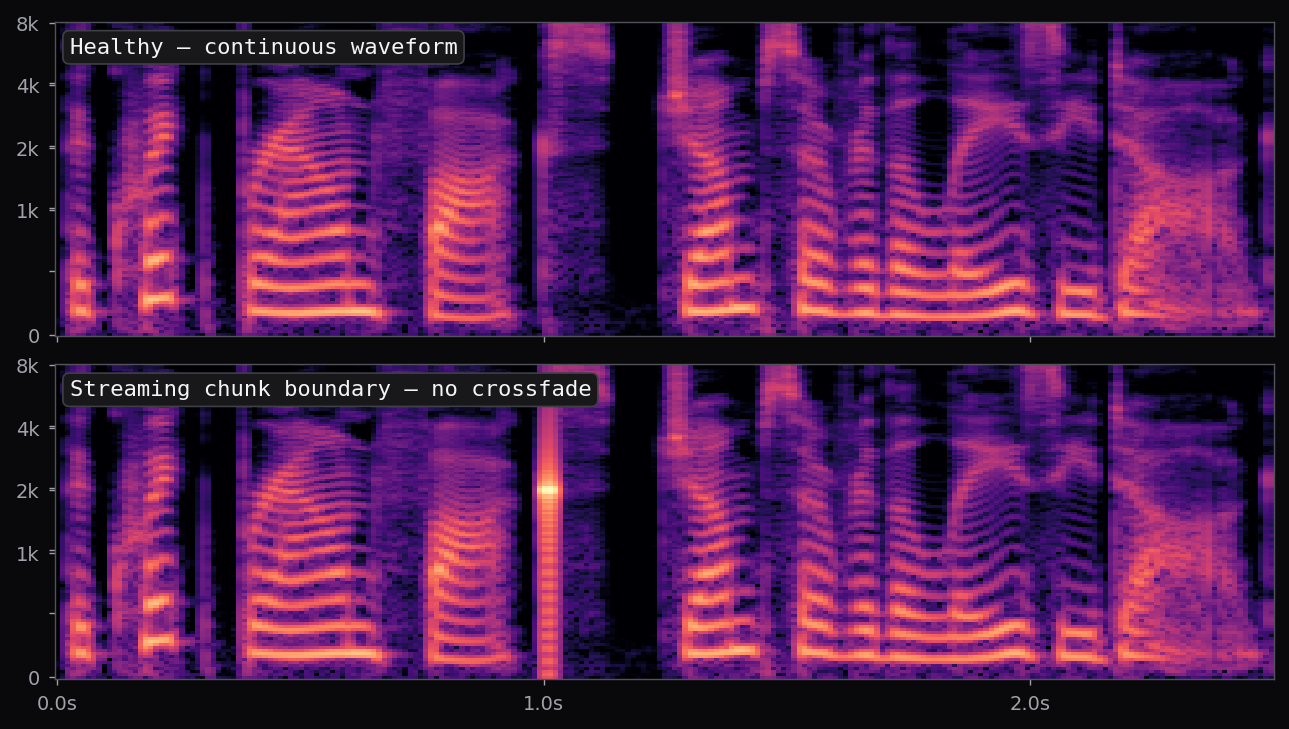Click the "Streaming chunk boundary — no crossfade" label

coord(331,389)
